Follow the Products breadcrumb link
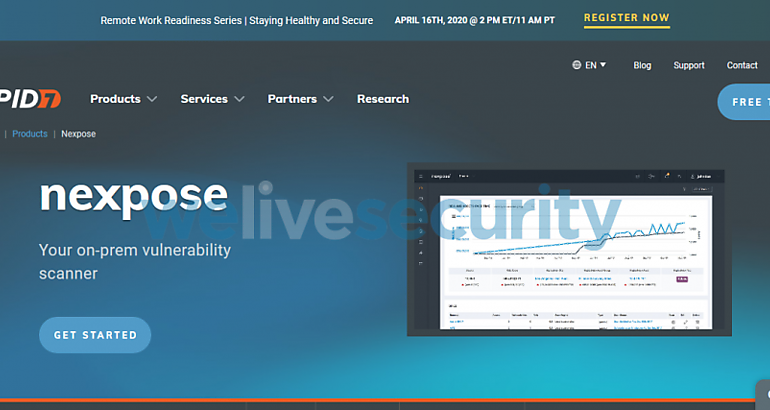This screenshot has width=770, height=410. coord(30,134)
